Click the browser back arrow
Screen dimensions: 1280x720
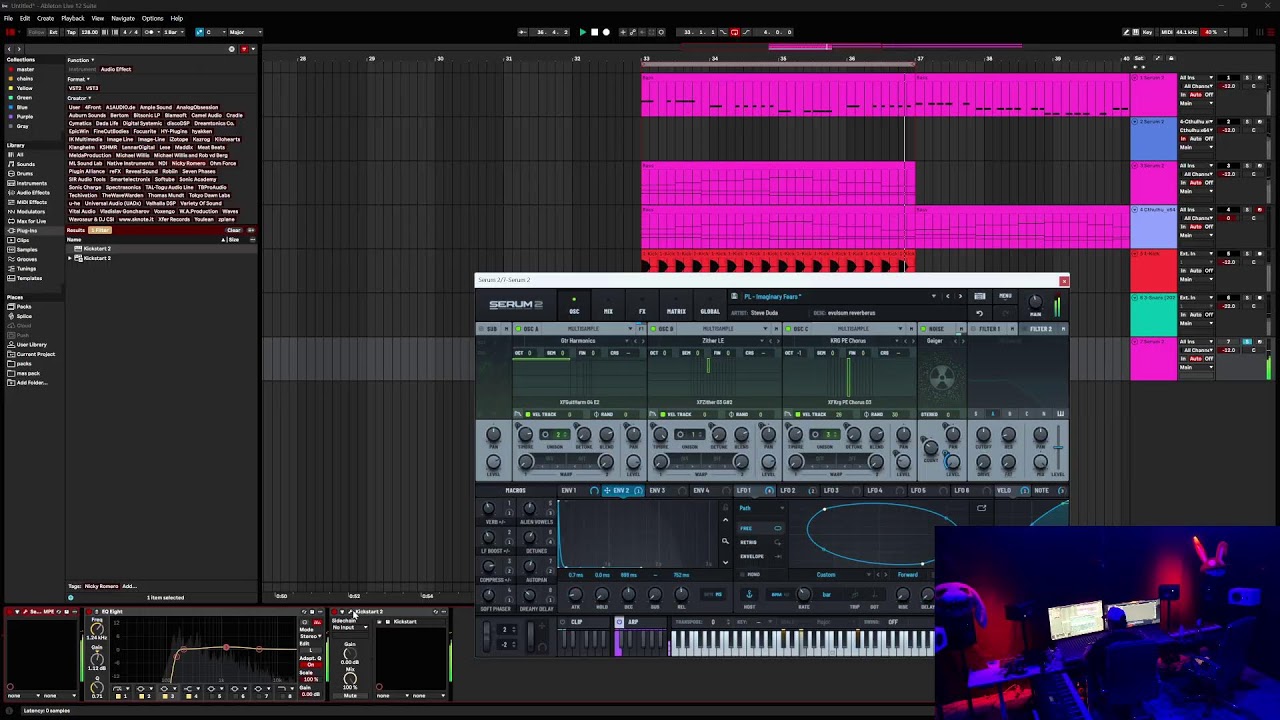point(9,49)
